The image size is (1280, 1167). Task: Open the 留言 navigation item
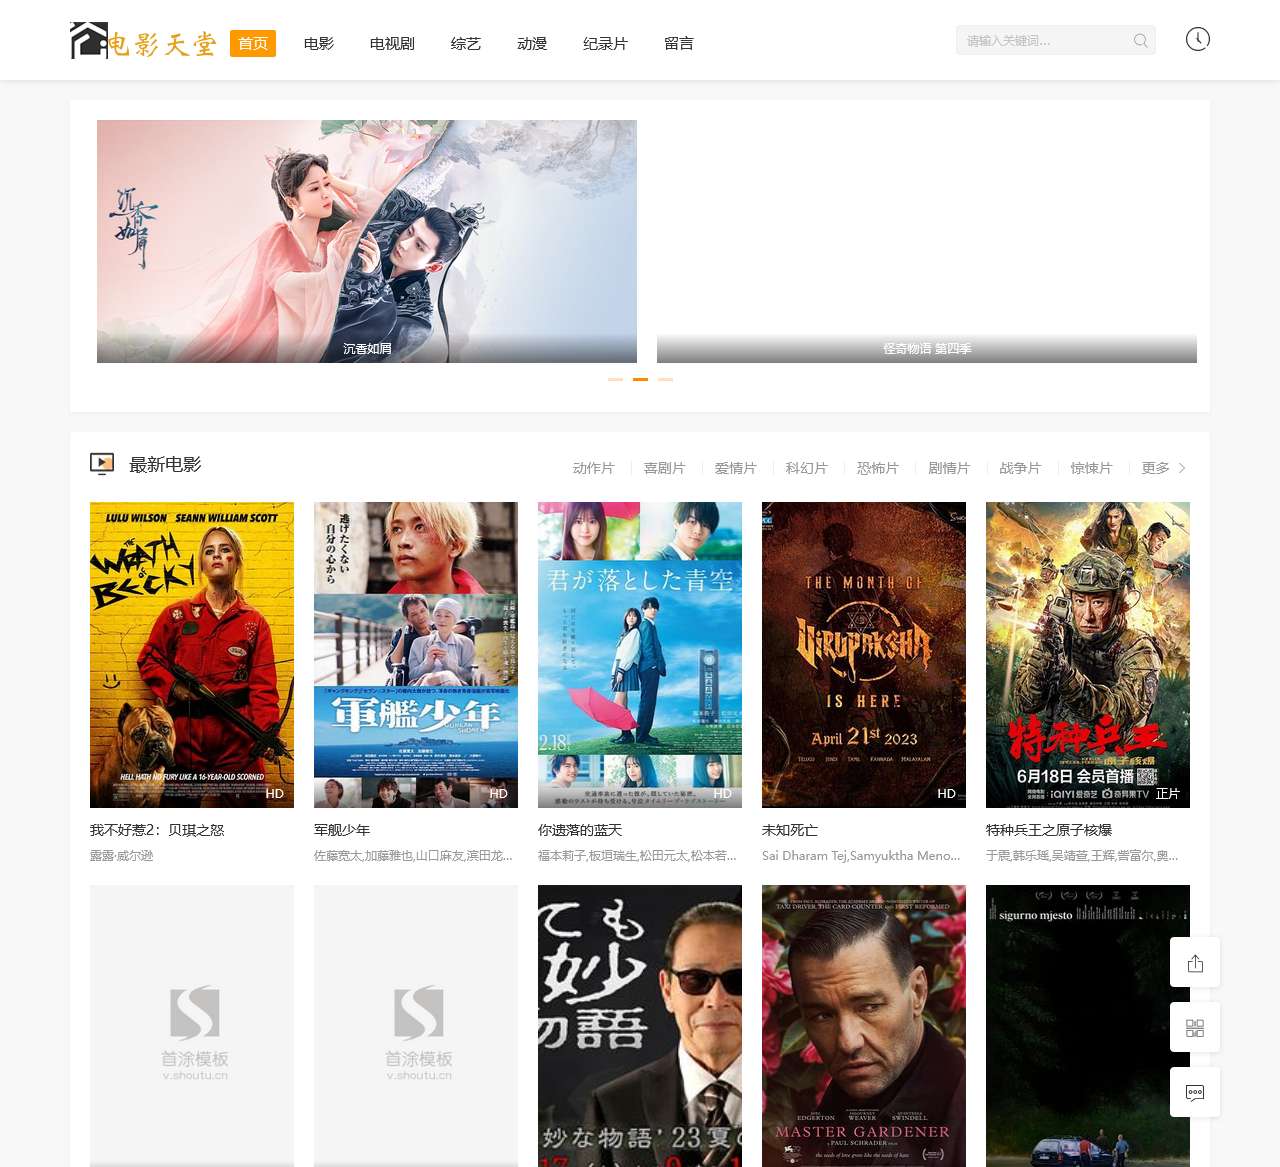[x=679, y=43]
